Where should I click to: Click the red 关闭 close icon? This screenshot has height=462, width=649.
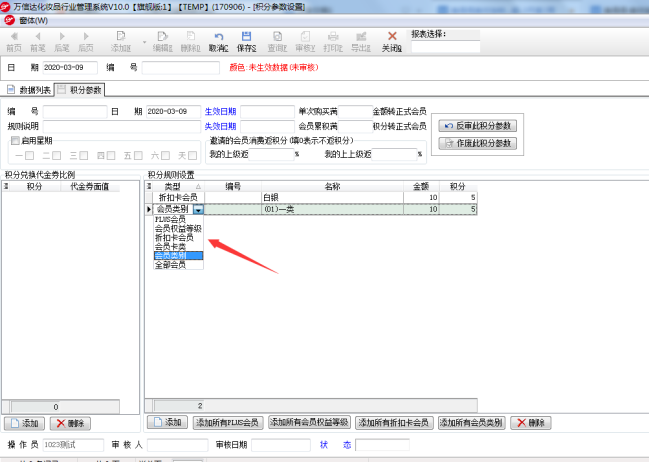tap(392, 42)
